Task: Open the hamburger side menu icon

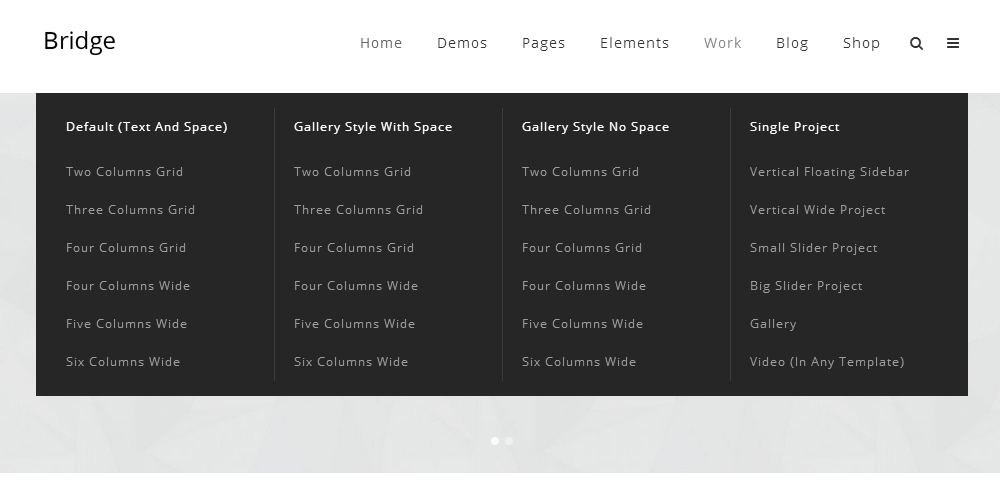Action: 953,43
